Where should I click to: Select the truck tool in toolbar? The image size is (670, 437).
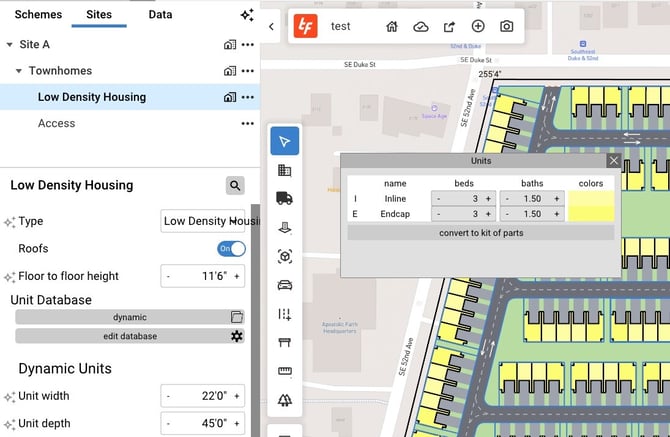point(284,198)
